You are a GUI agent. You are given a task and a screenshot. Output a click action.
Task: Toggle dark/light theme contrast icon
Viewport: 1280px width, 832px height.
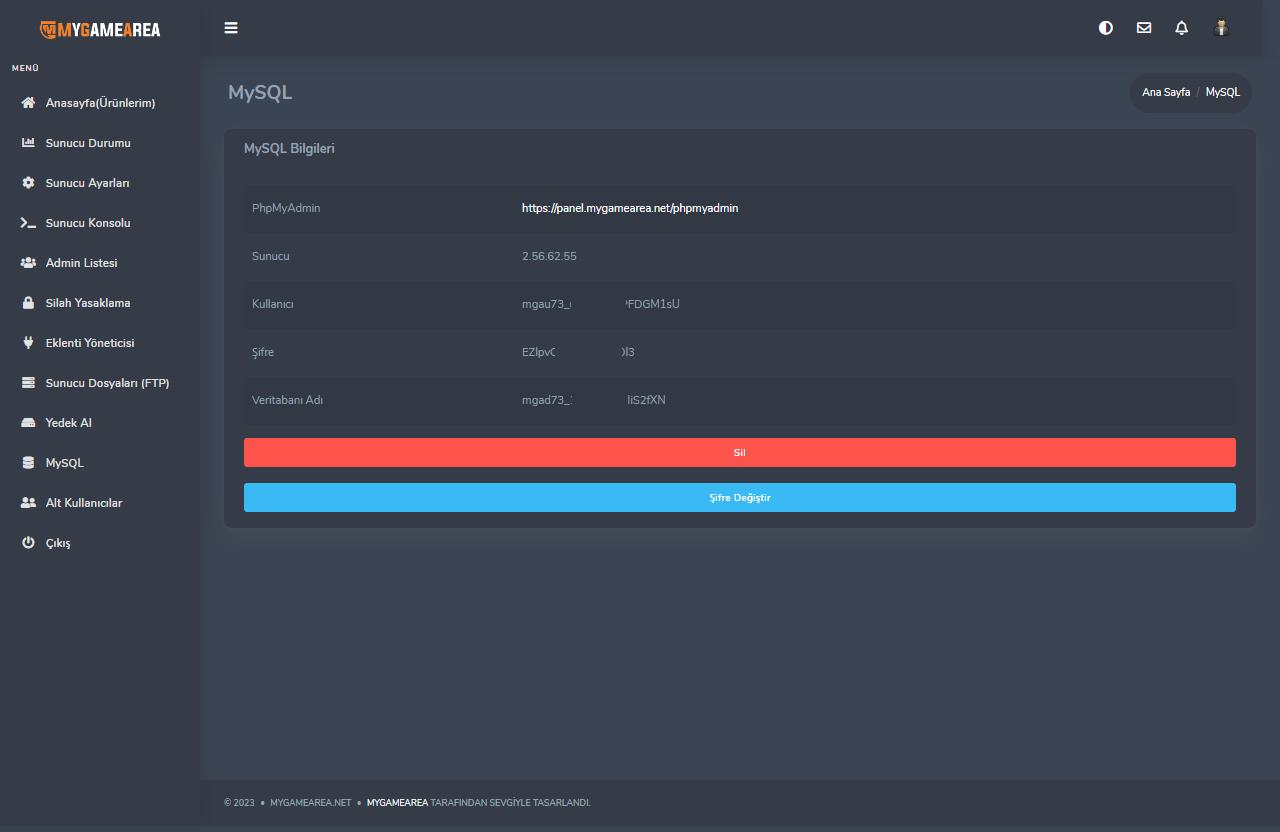(1106, 28)
